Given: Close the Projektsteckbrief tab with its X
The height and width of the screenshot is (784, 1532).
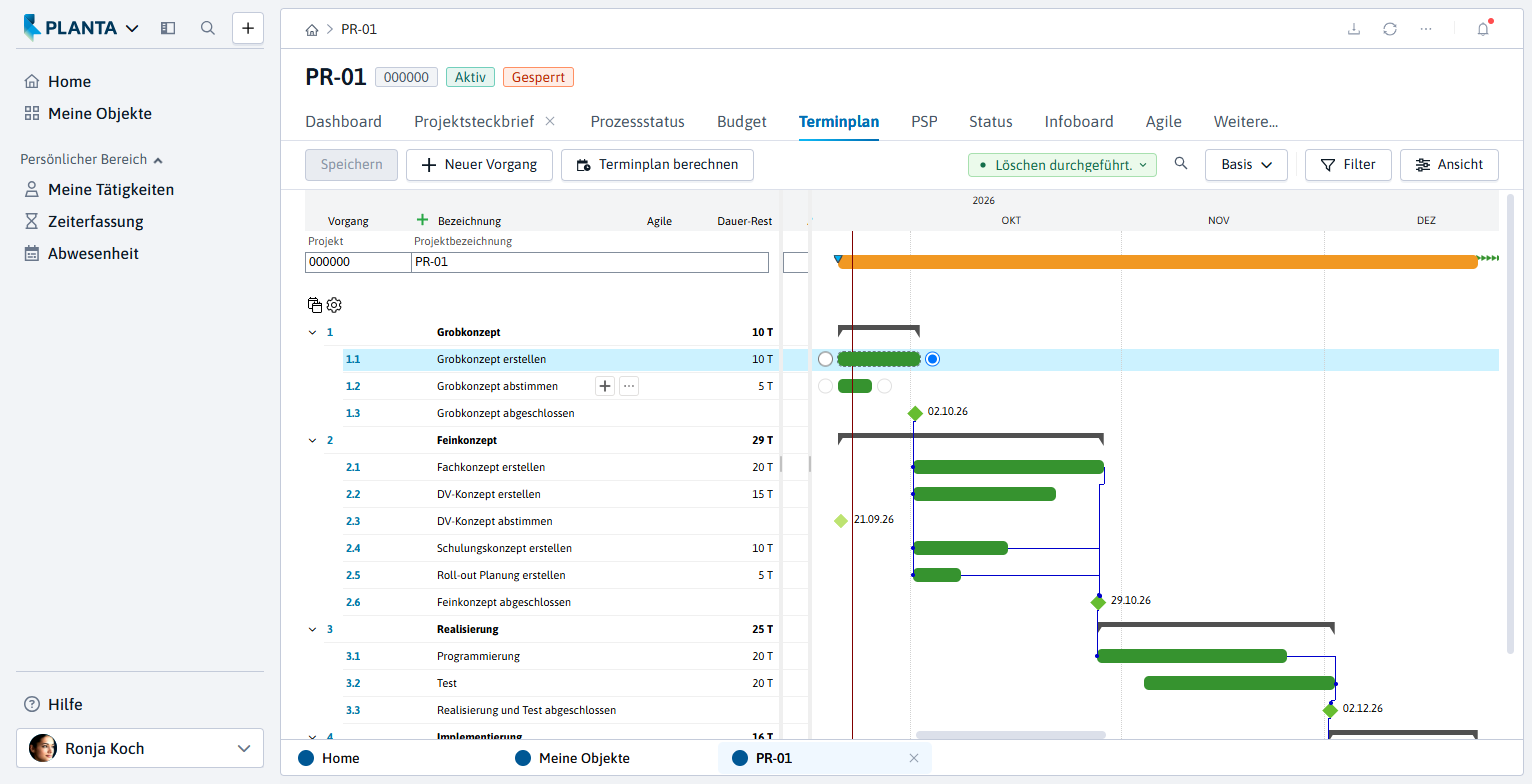Looking at the screenshot, I should [x=550, y=121].
